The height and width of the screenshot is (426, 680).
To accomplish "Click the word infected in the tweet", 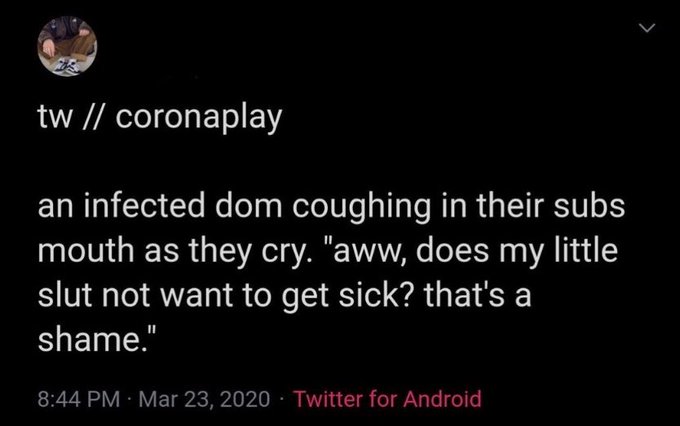I will (x=144, y=206).
